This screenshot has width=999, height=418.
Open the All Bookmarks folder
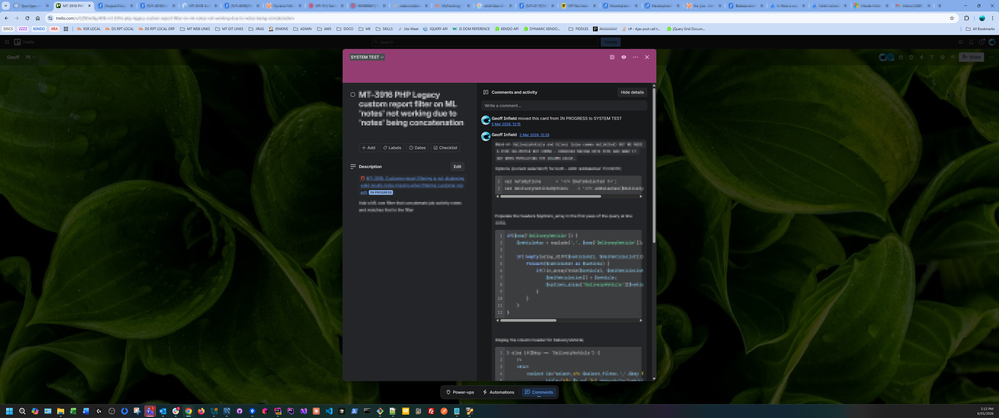tap(981, 29)
